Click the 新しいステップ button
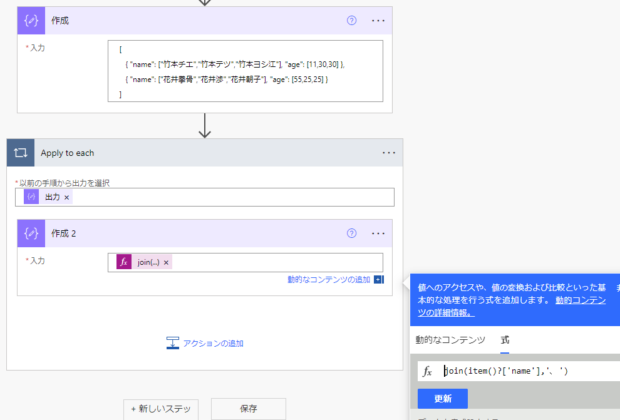Image resolution: width=620 pixels, height=420 pixels. click(x=161, y=409)
